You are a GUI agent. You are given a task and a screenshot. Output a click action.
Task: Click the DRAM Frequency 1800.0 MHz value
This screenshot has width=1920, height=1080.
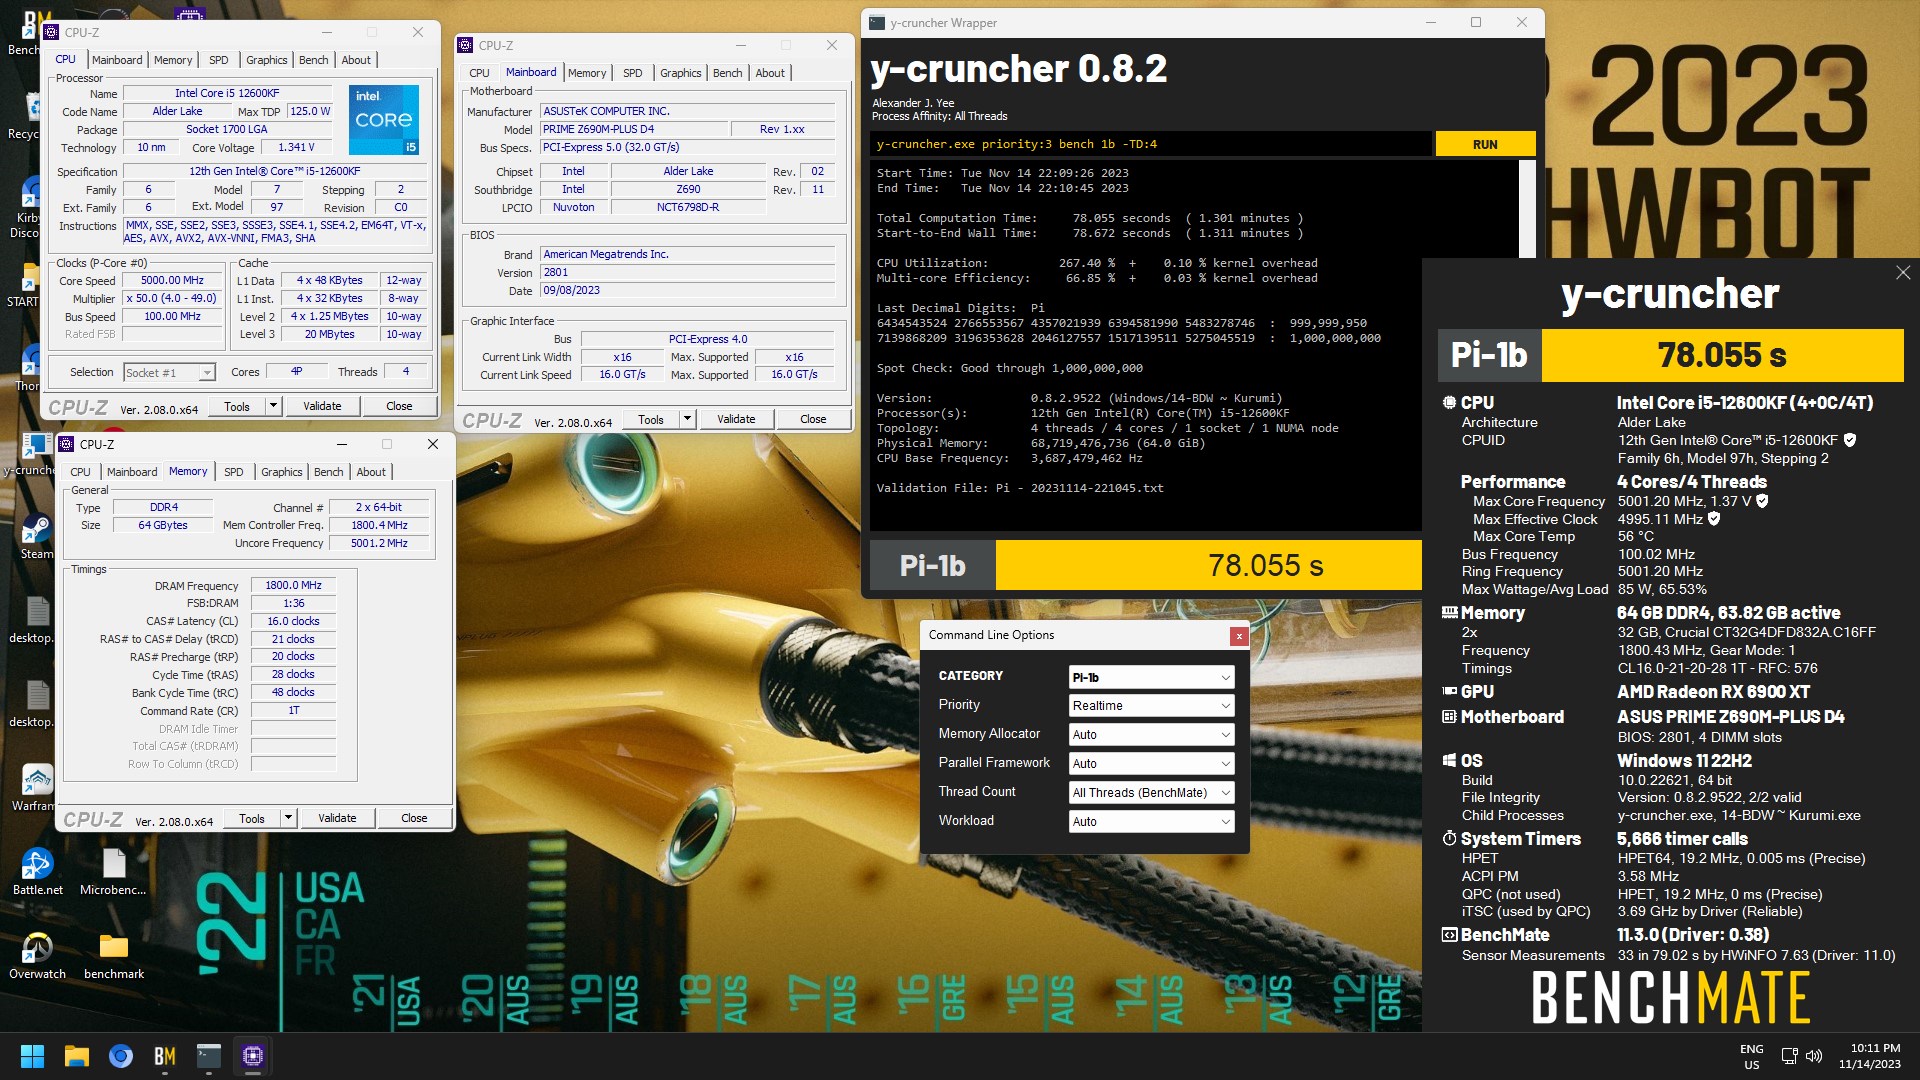(293, 586)
